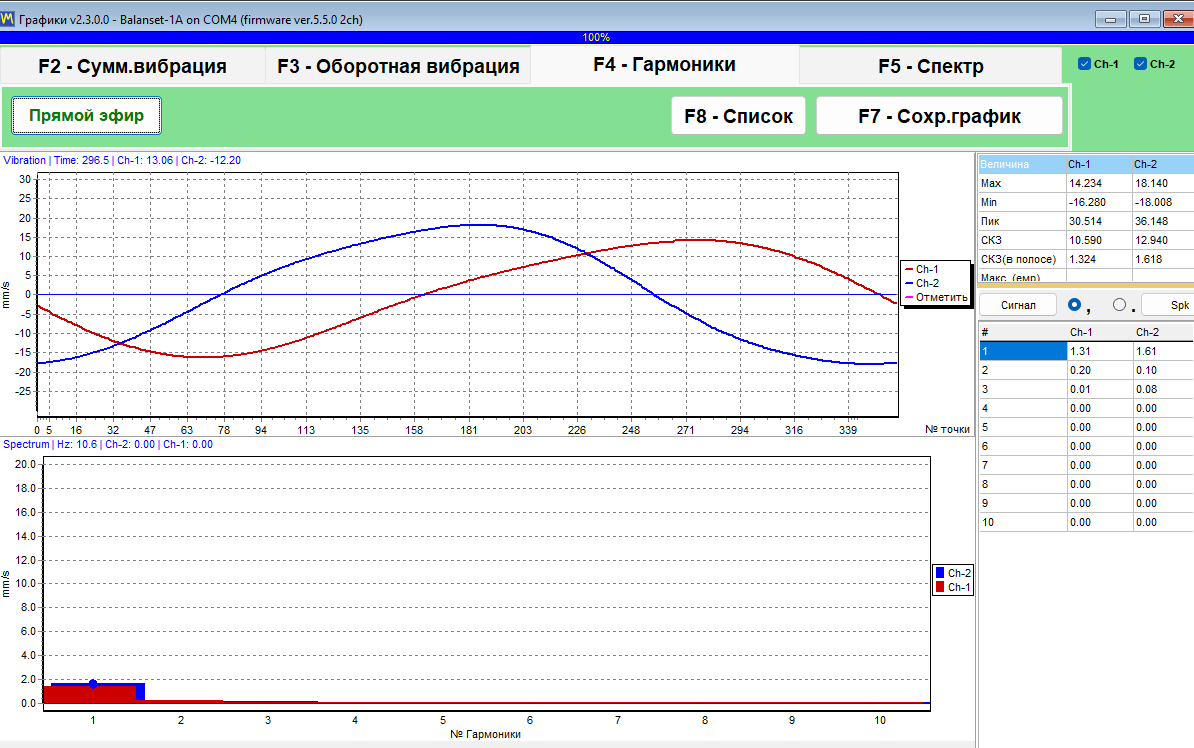The image size is (1194, 748).
Task: Click the Прямой эфир button
Action: [x=86, y=116]
